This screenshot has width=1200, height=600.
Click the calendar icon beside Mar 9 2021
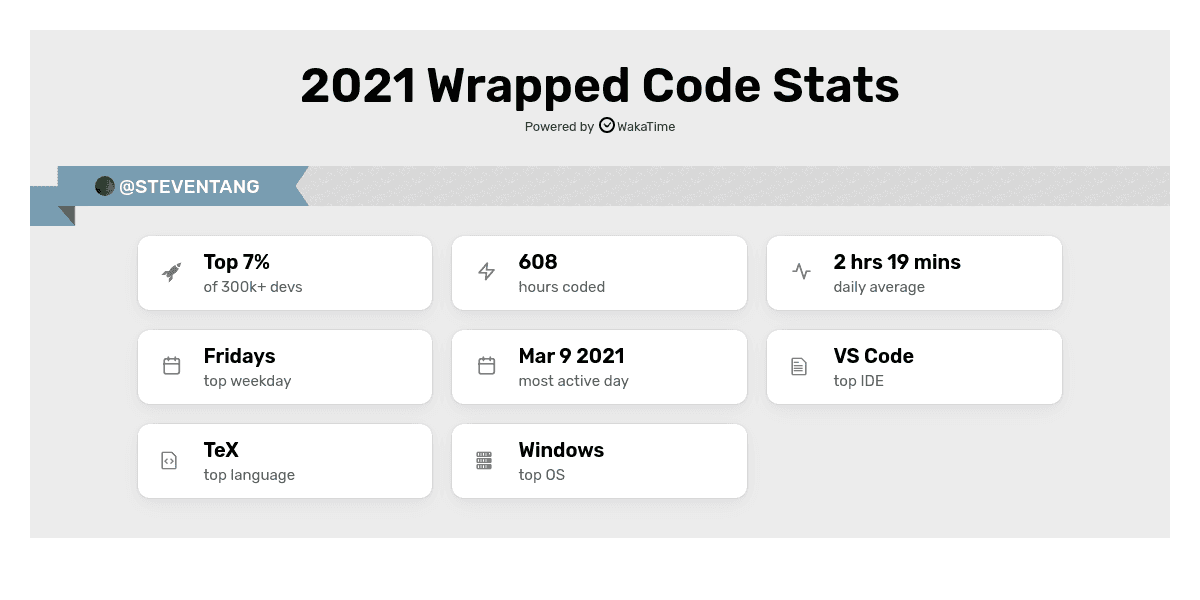point(486,366)
